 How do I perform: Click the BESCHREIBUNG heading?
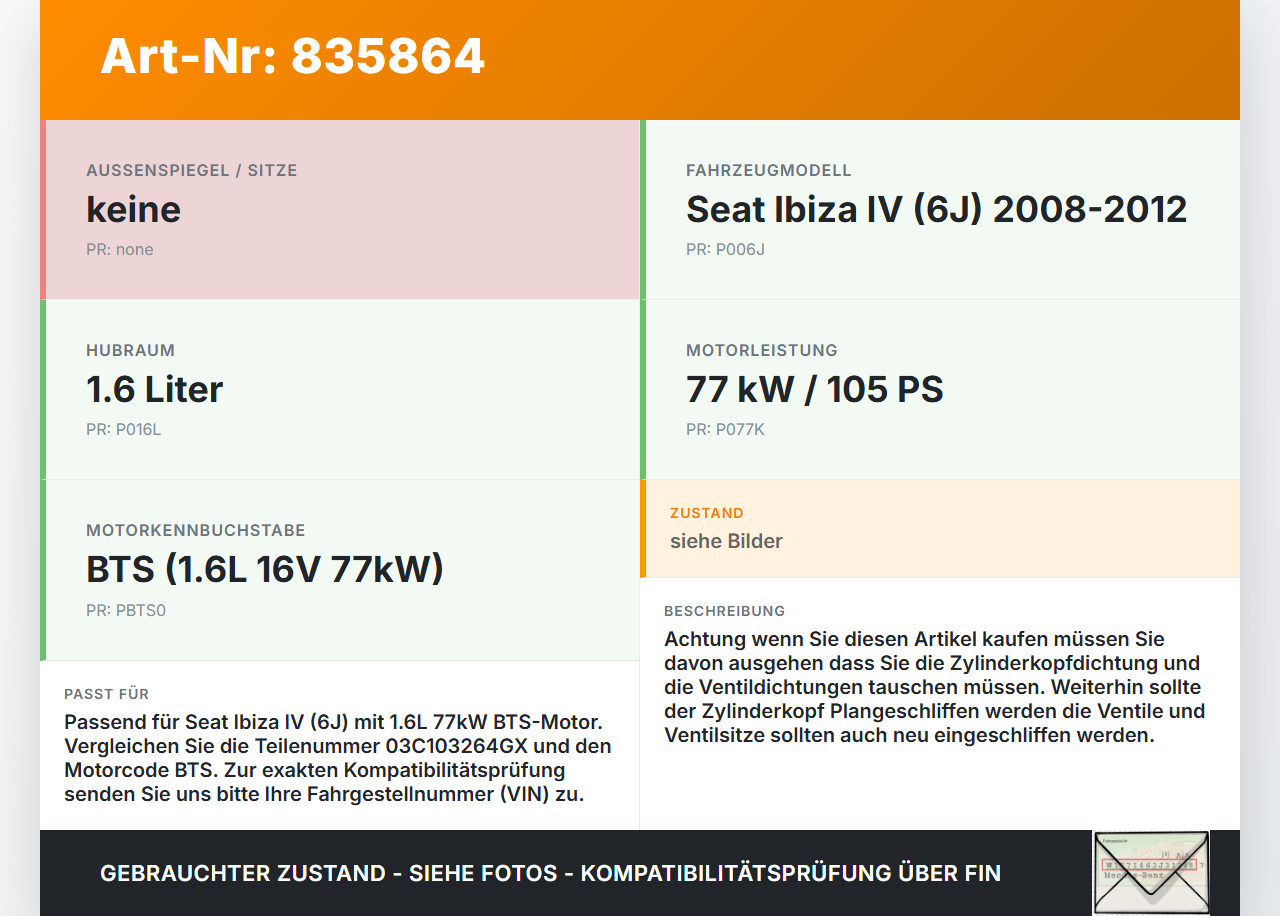pyautogui.click(x=725, y=611)
